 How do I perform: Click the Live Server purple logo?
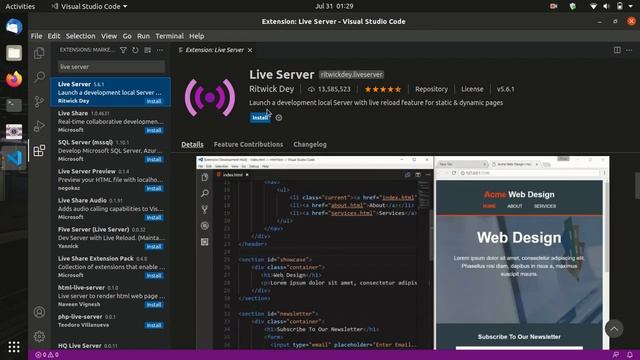tap(210, 98)
